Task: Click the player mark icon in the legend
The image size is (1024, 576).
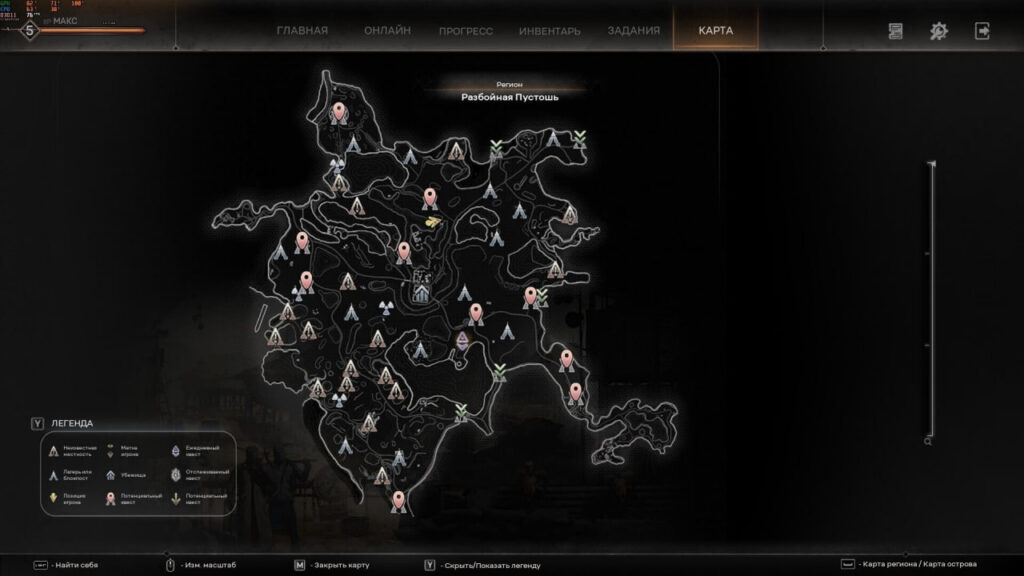Action: coord(110,451)
